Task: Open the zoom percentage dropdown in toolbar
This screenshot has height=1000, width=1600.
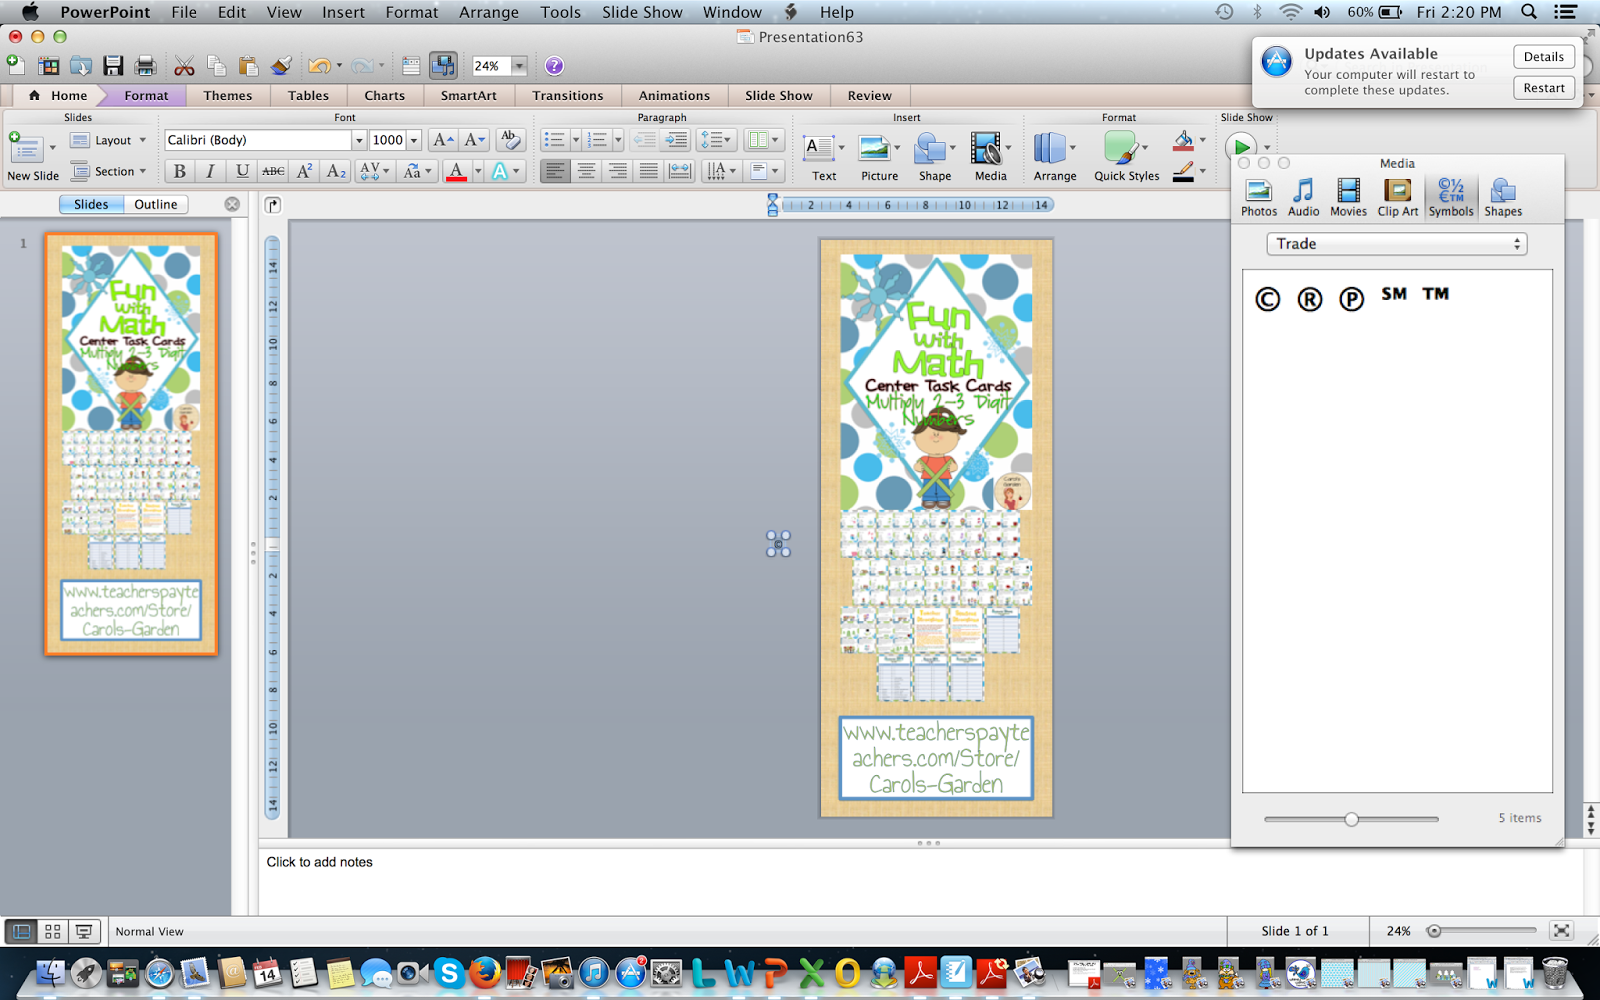Action: pyautogui.click(x=519, y=66)
